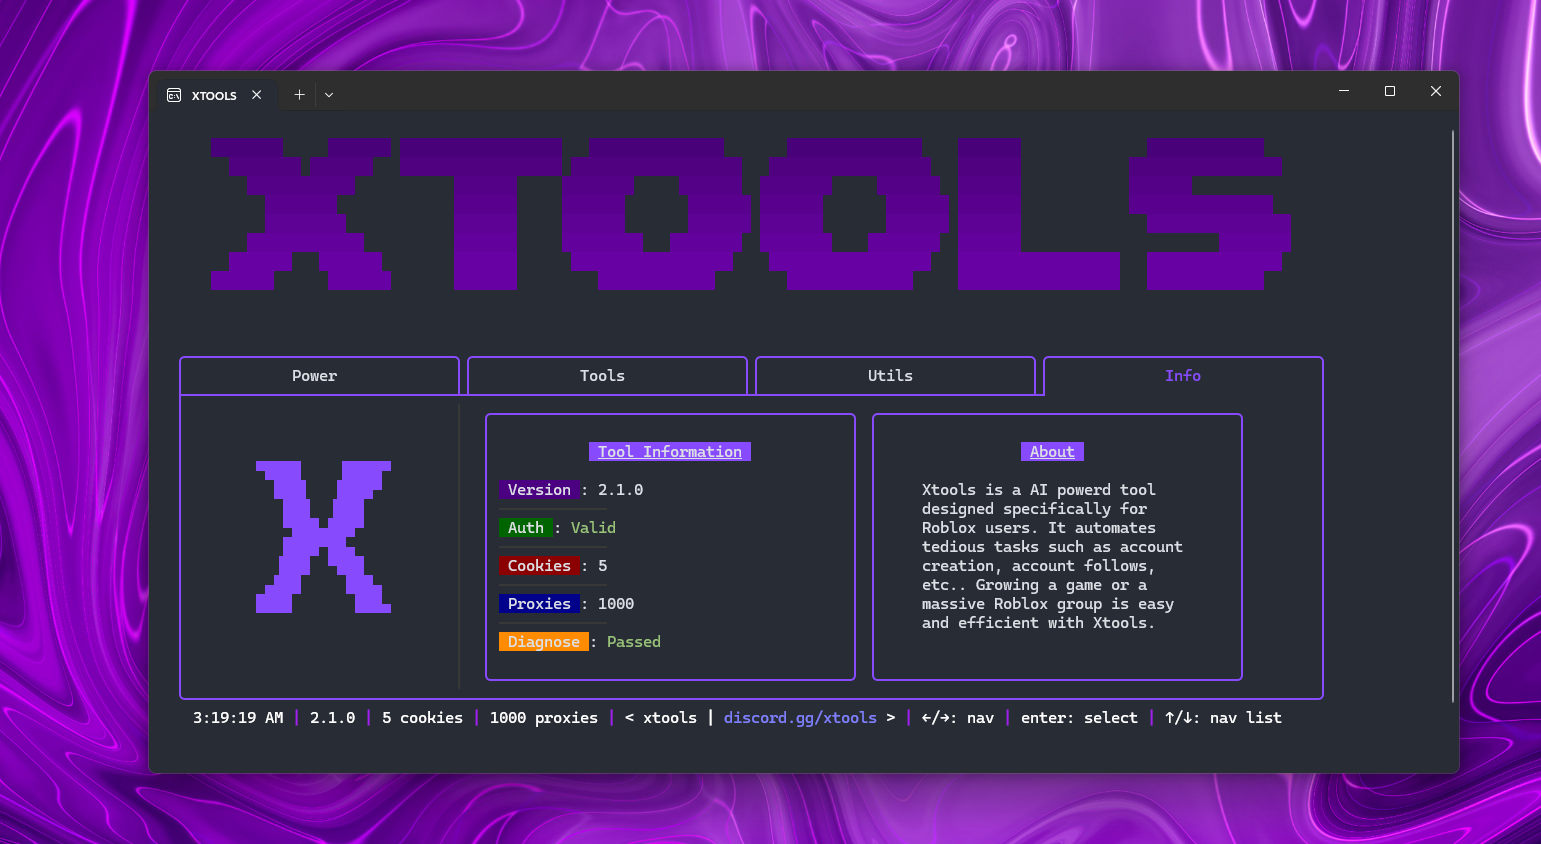Click the terminal vertical scrollbar
Viewport: 1541px width, 844px height.
(1452, 416)
